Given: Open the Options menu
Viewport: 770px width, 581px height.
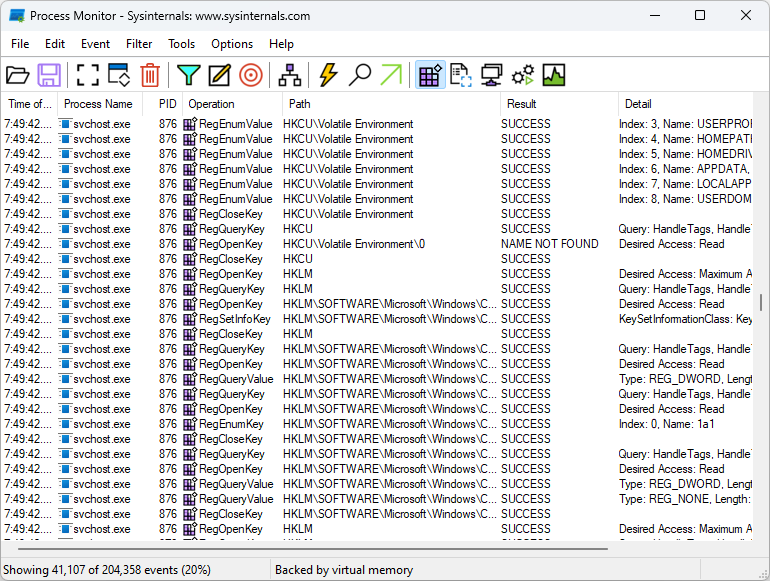Looking at the screenshot, I should pyautogui.click(x=232, y=44).
